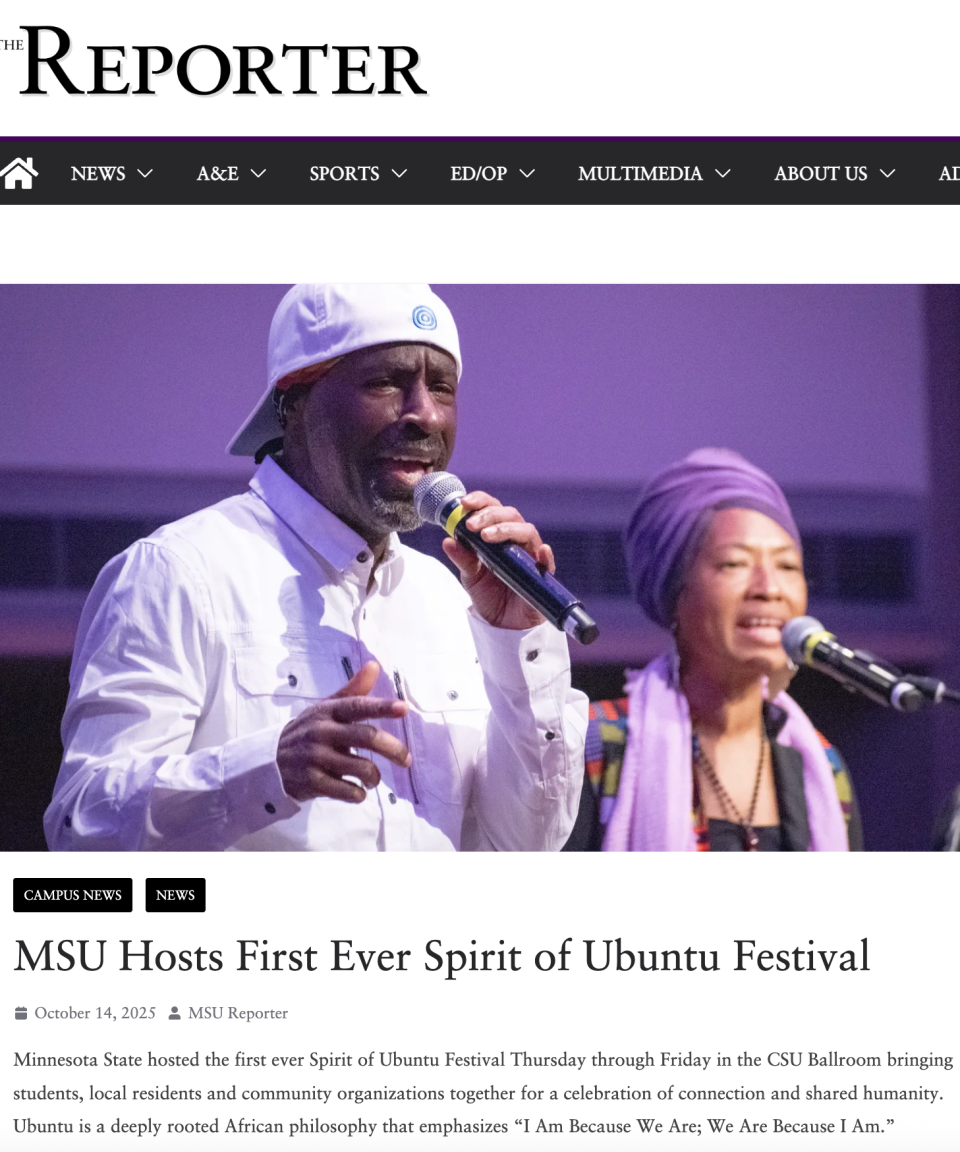The height and width of the screenshot is (1152, 960).
Task: Expand the A&E menu chevron
Action: click(259, 173)
